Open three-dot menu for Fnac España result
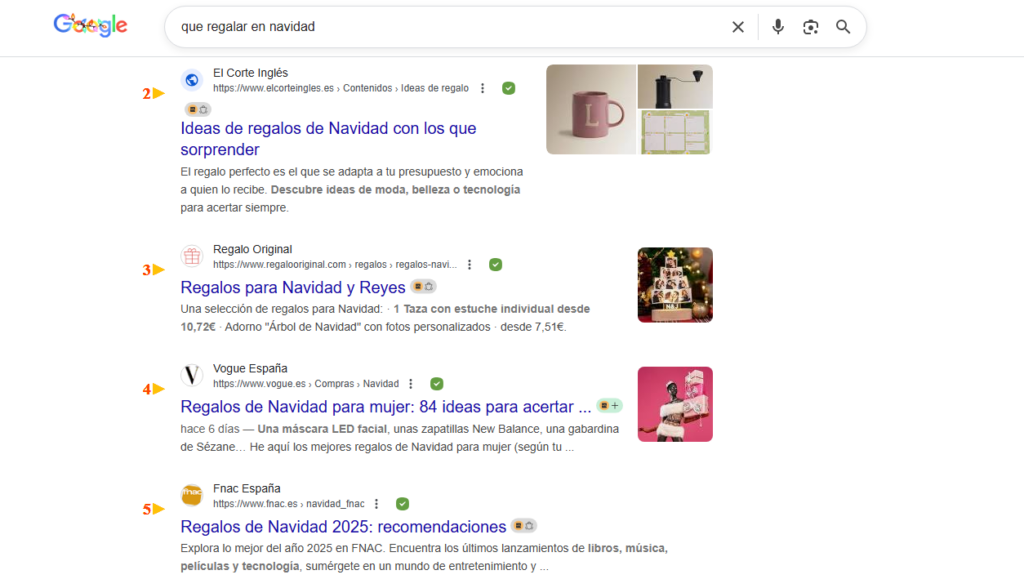 tap(377, 504)
